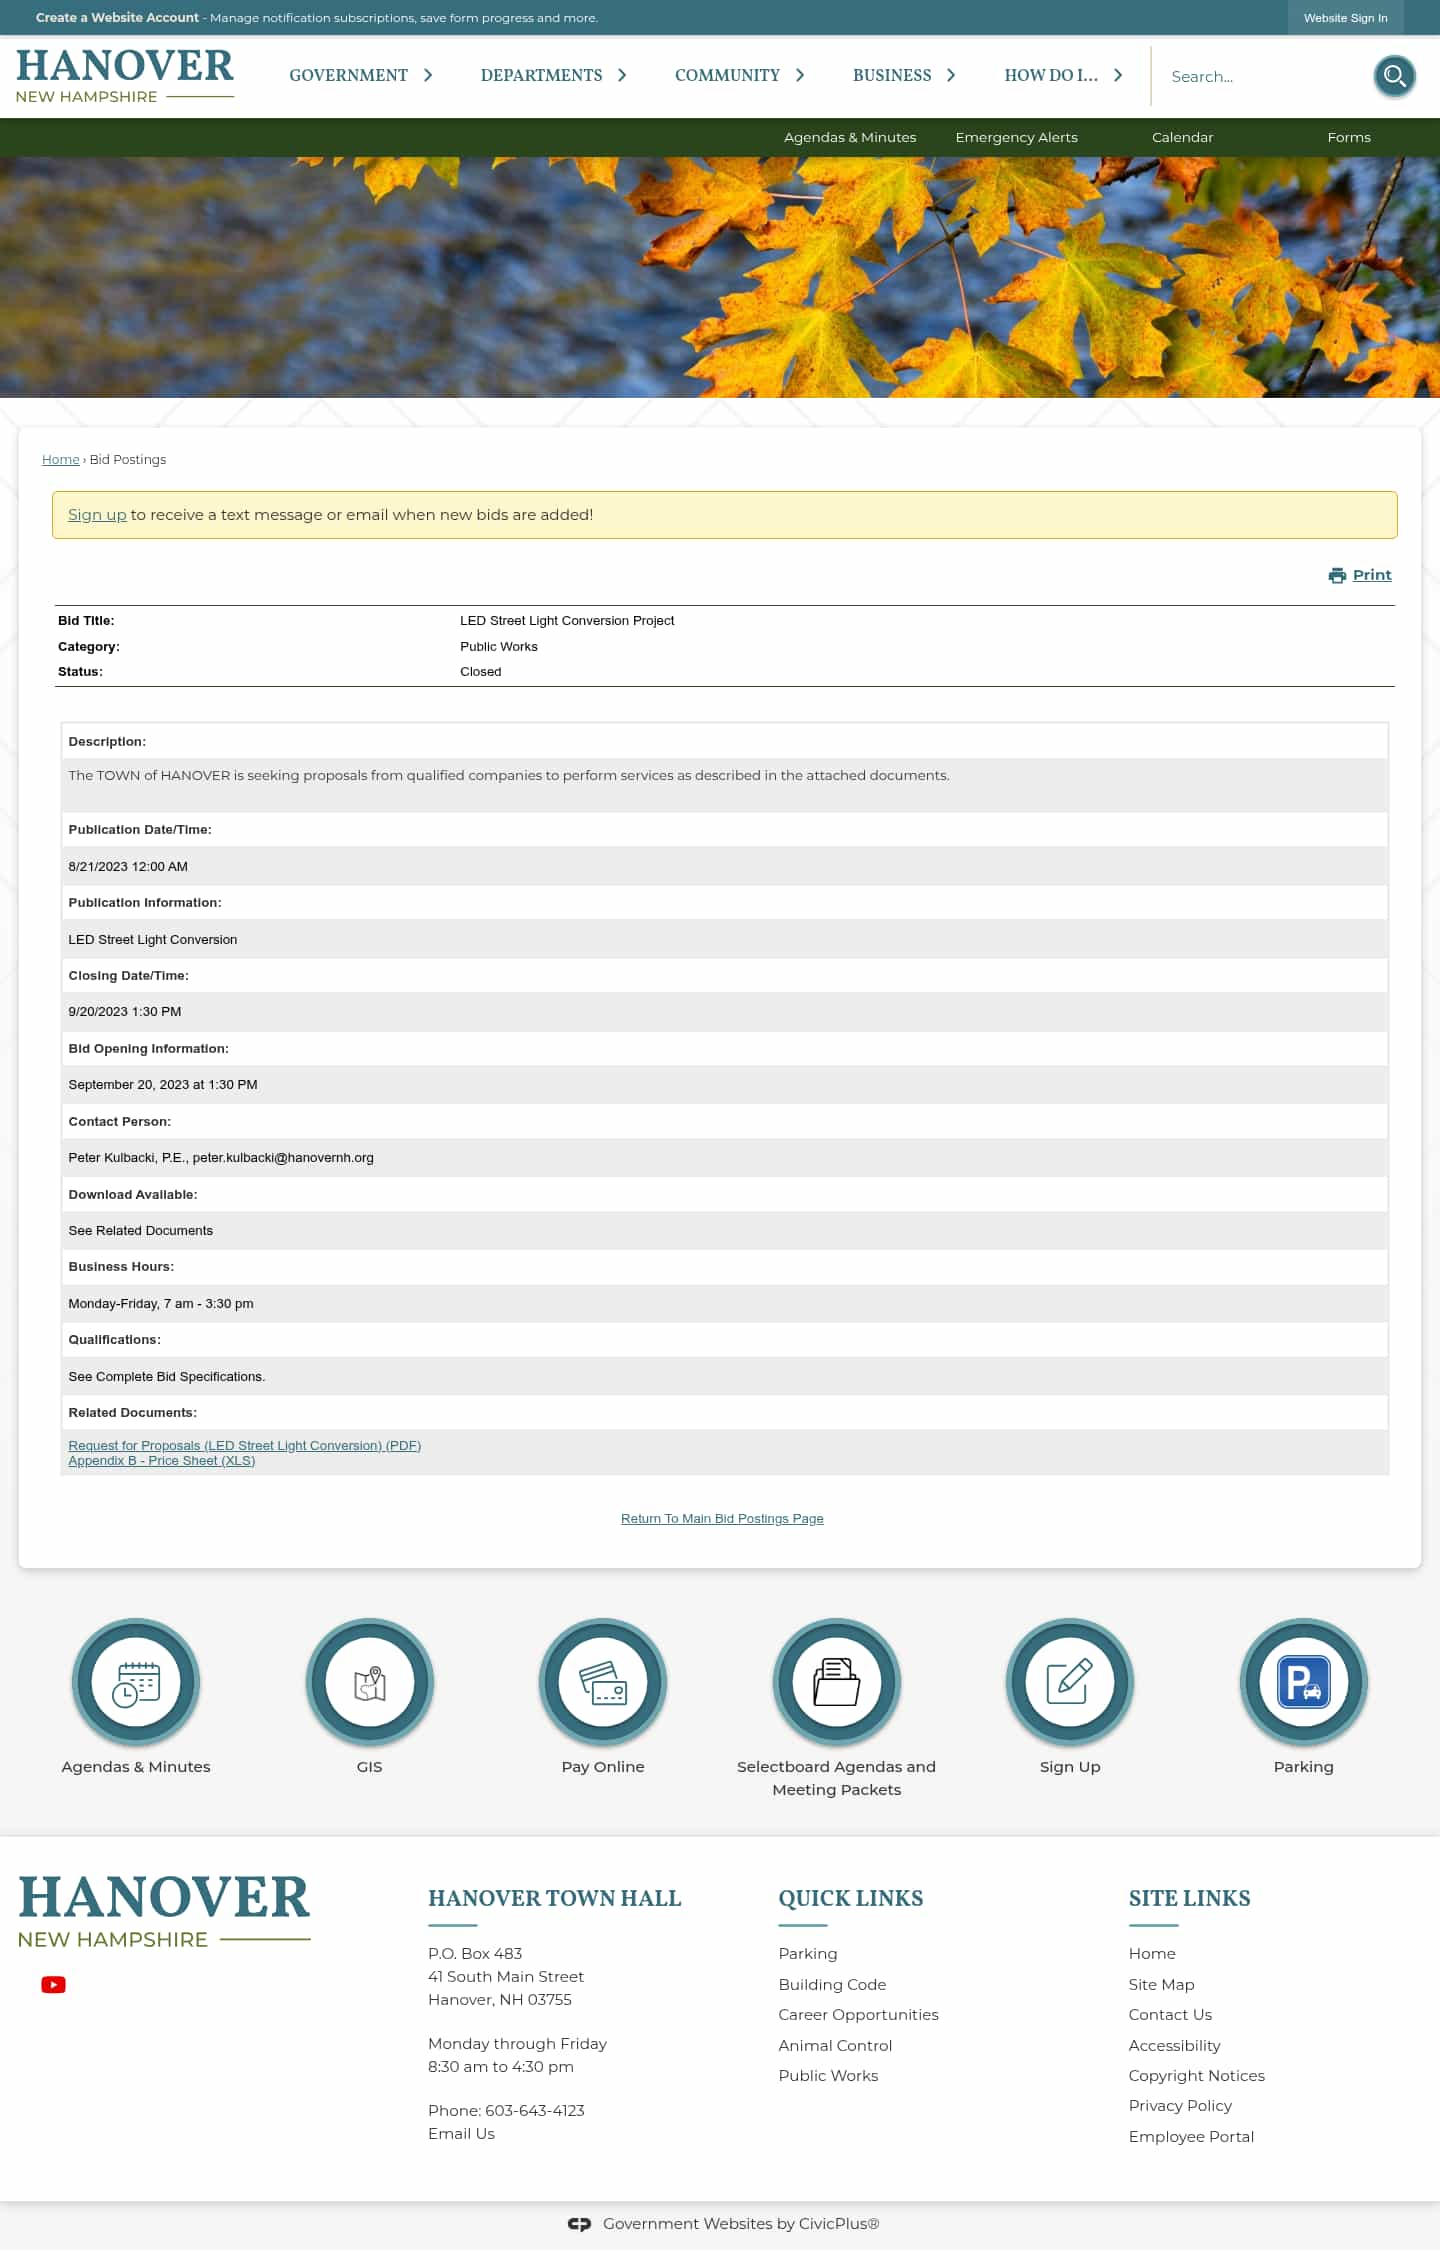
Task: Expand the How Do I... menu chevron
Action: 1118,75
